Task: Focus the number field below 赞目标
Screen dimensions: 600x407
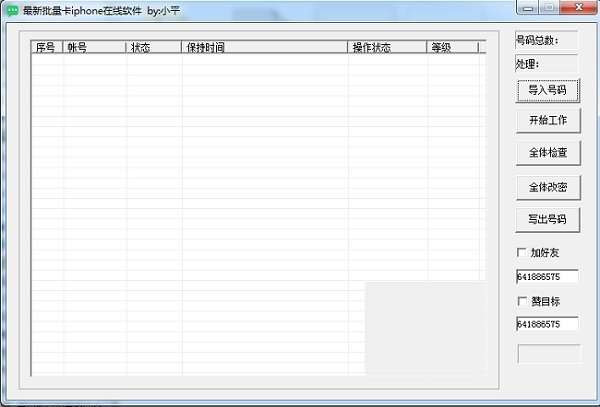Action: 547,324
